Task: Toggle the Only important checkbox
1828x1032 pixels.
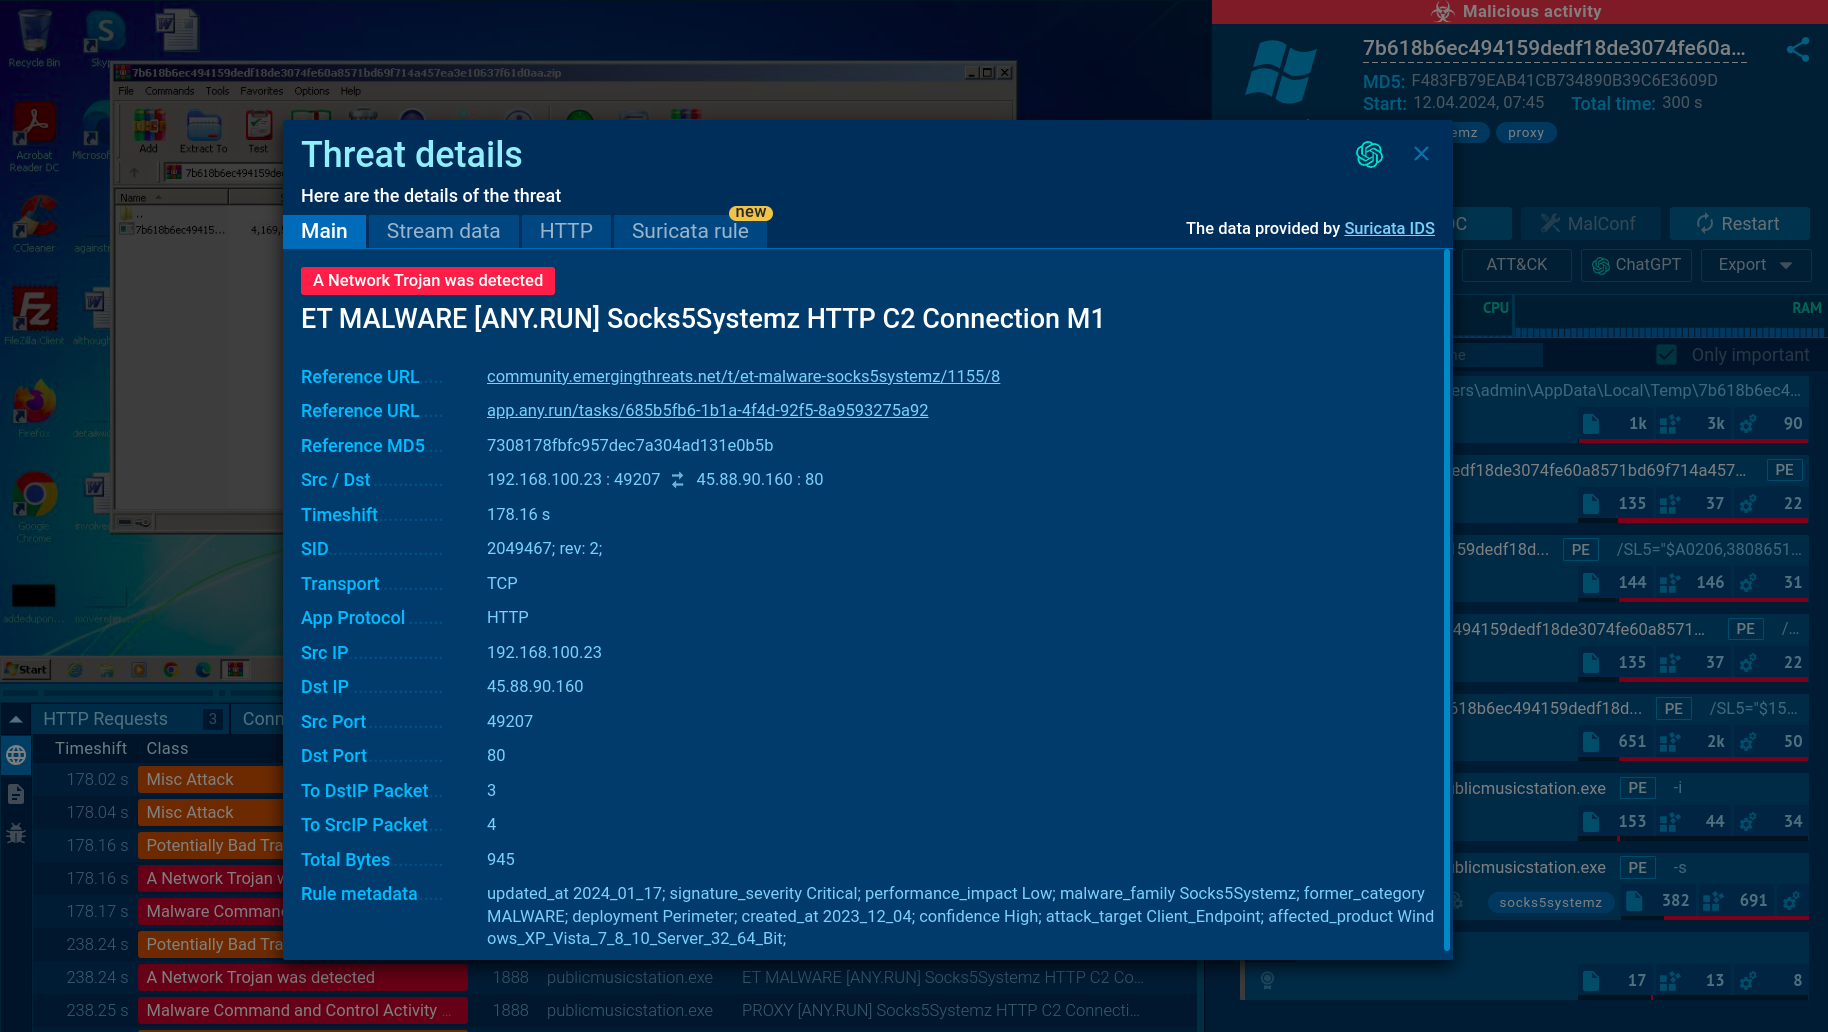Action: coord(1666,355)
